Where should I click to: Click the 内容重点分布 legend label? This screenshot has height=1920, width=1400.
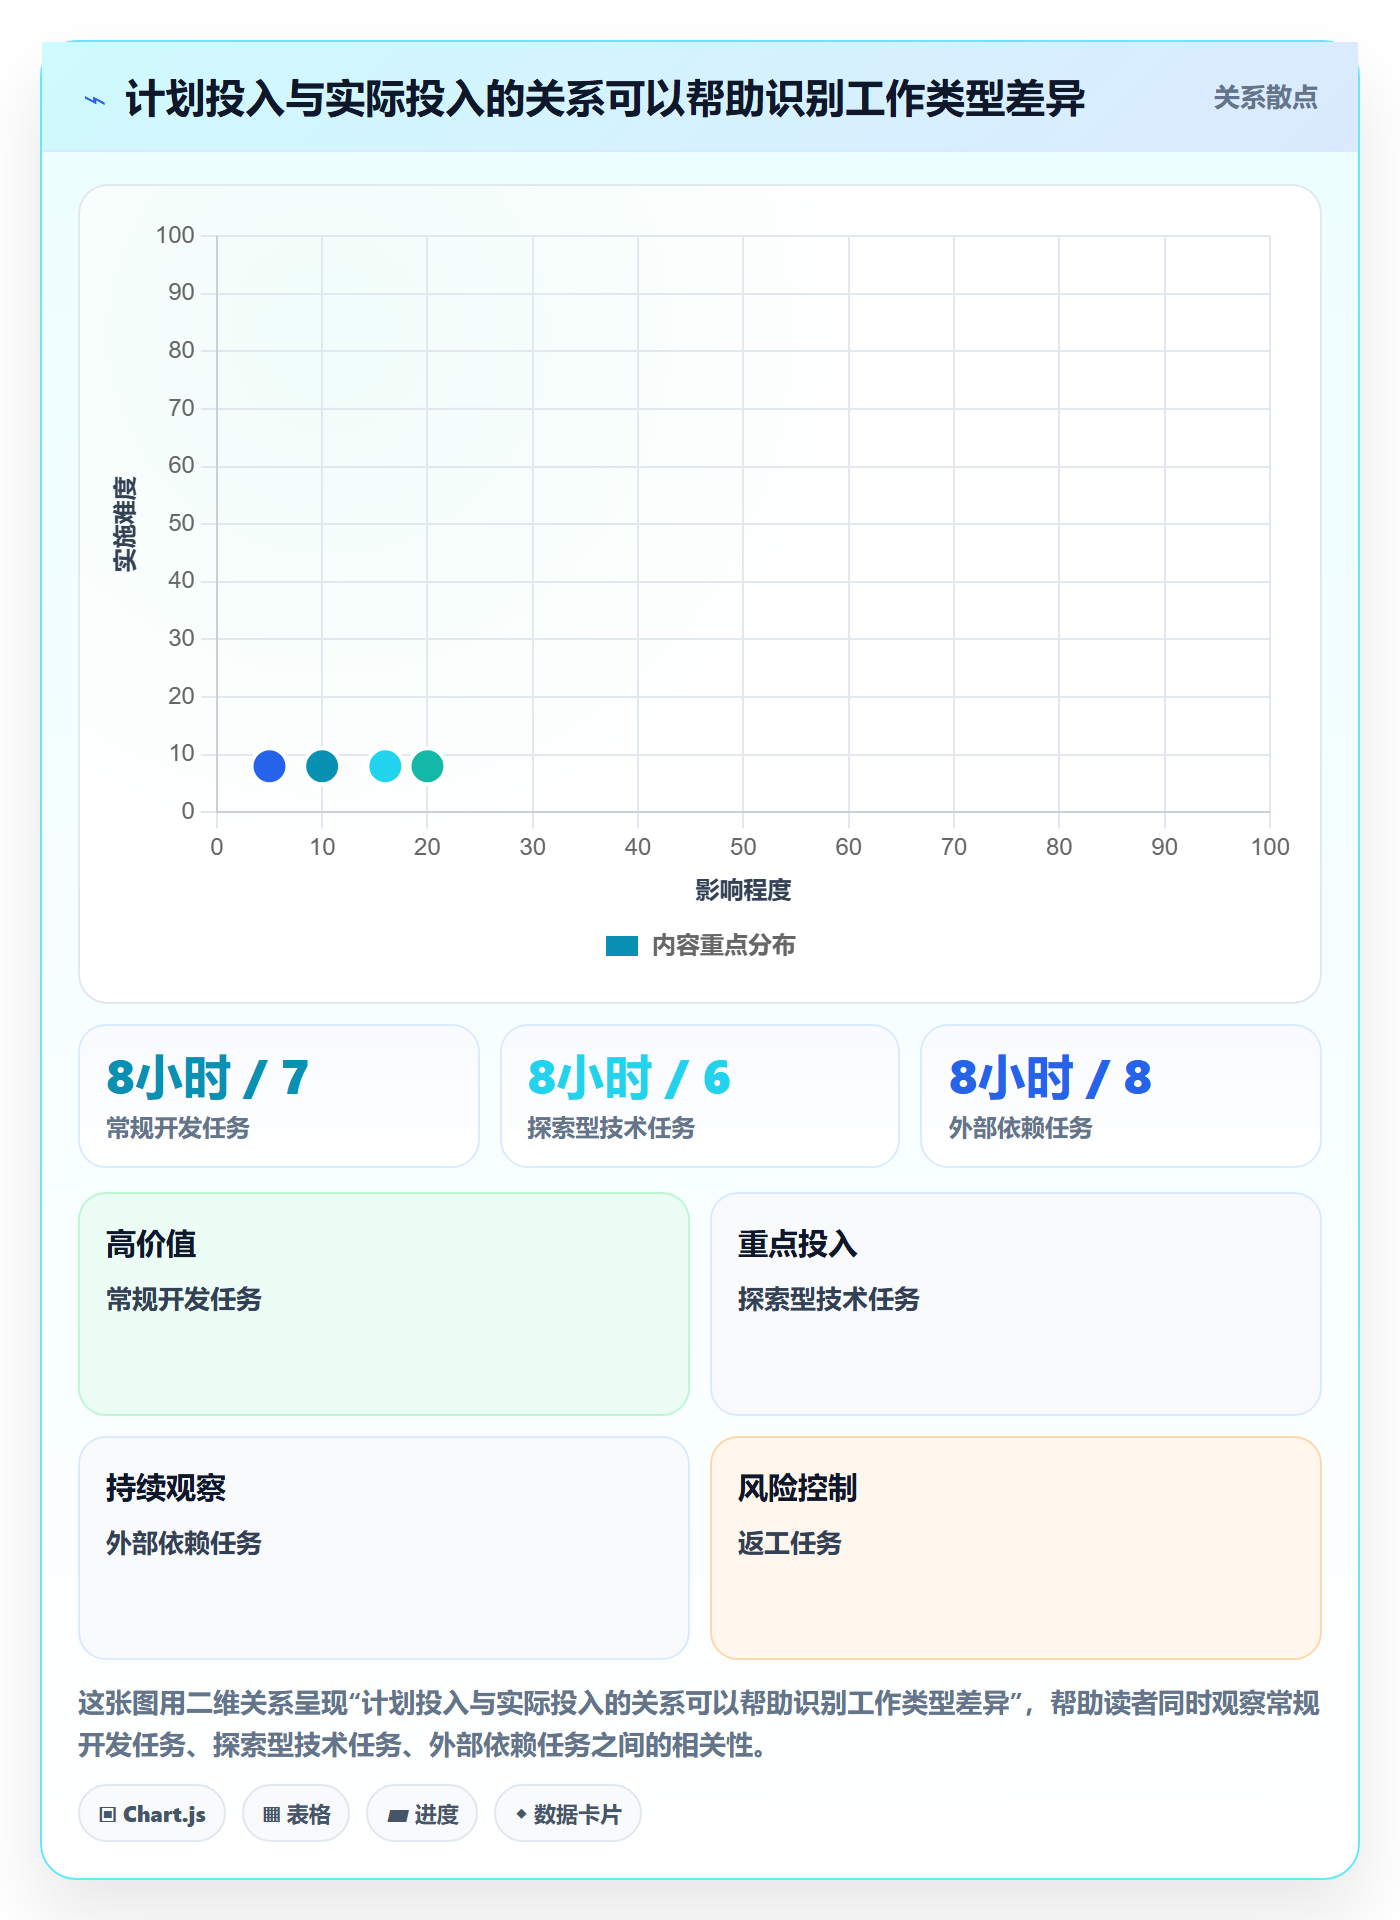[x=723, y=945]
